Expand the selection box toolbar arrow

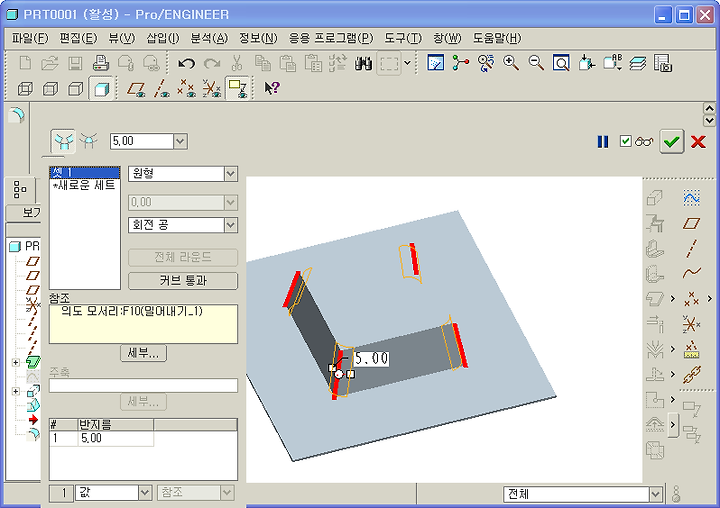(407, 63)
